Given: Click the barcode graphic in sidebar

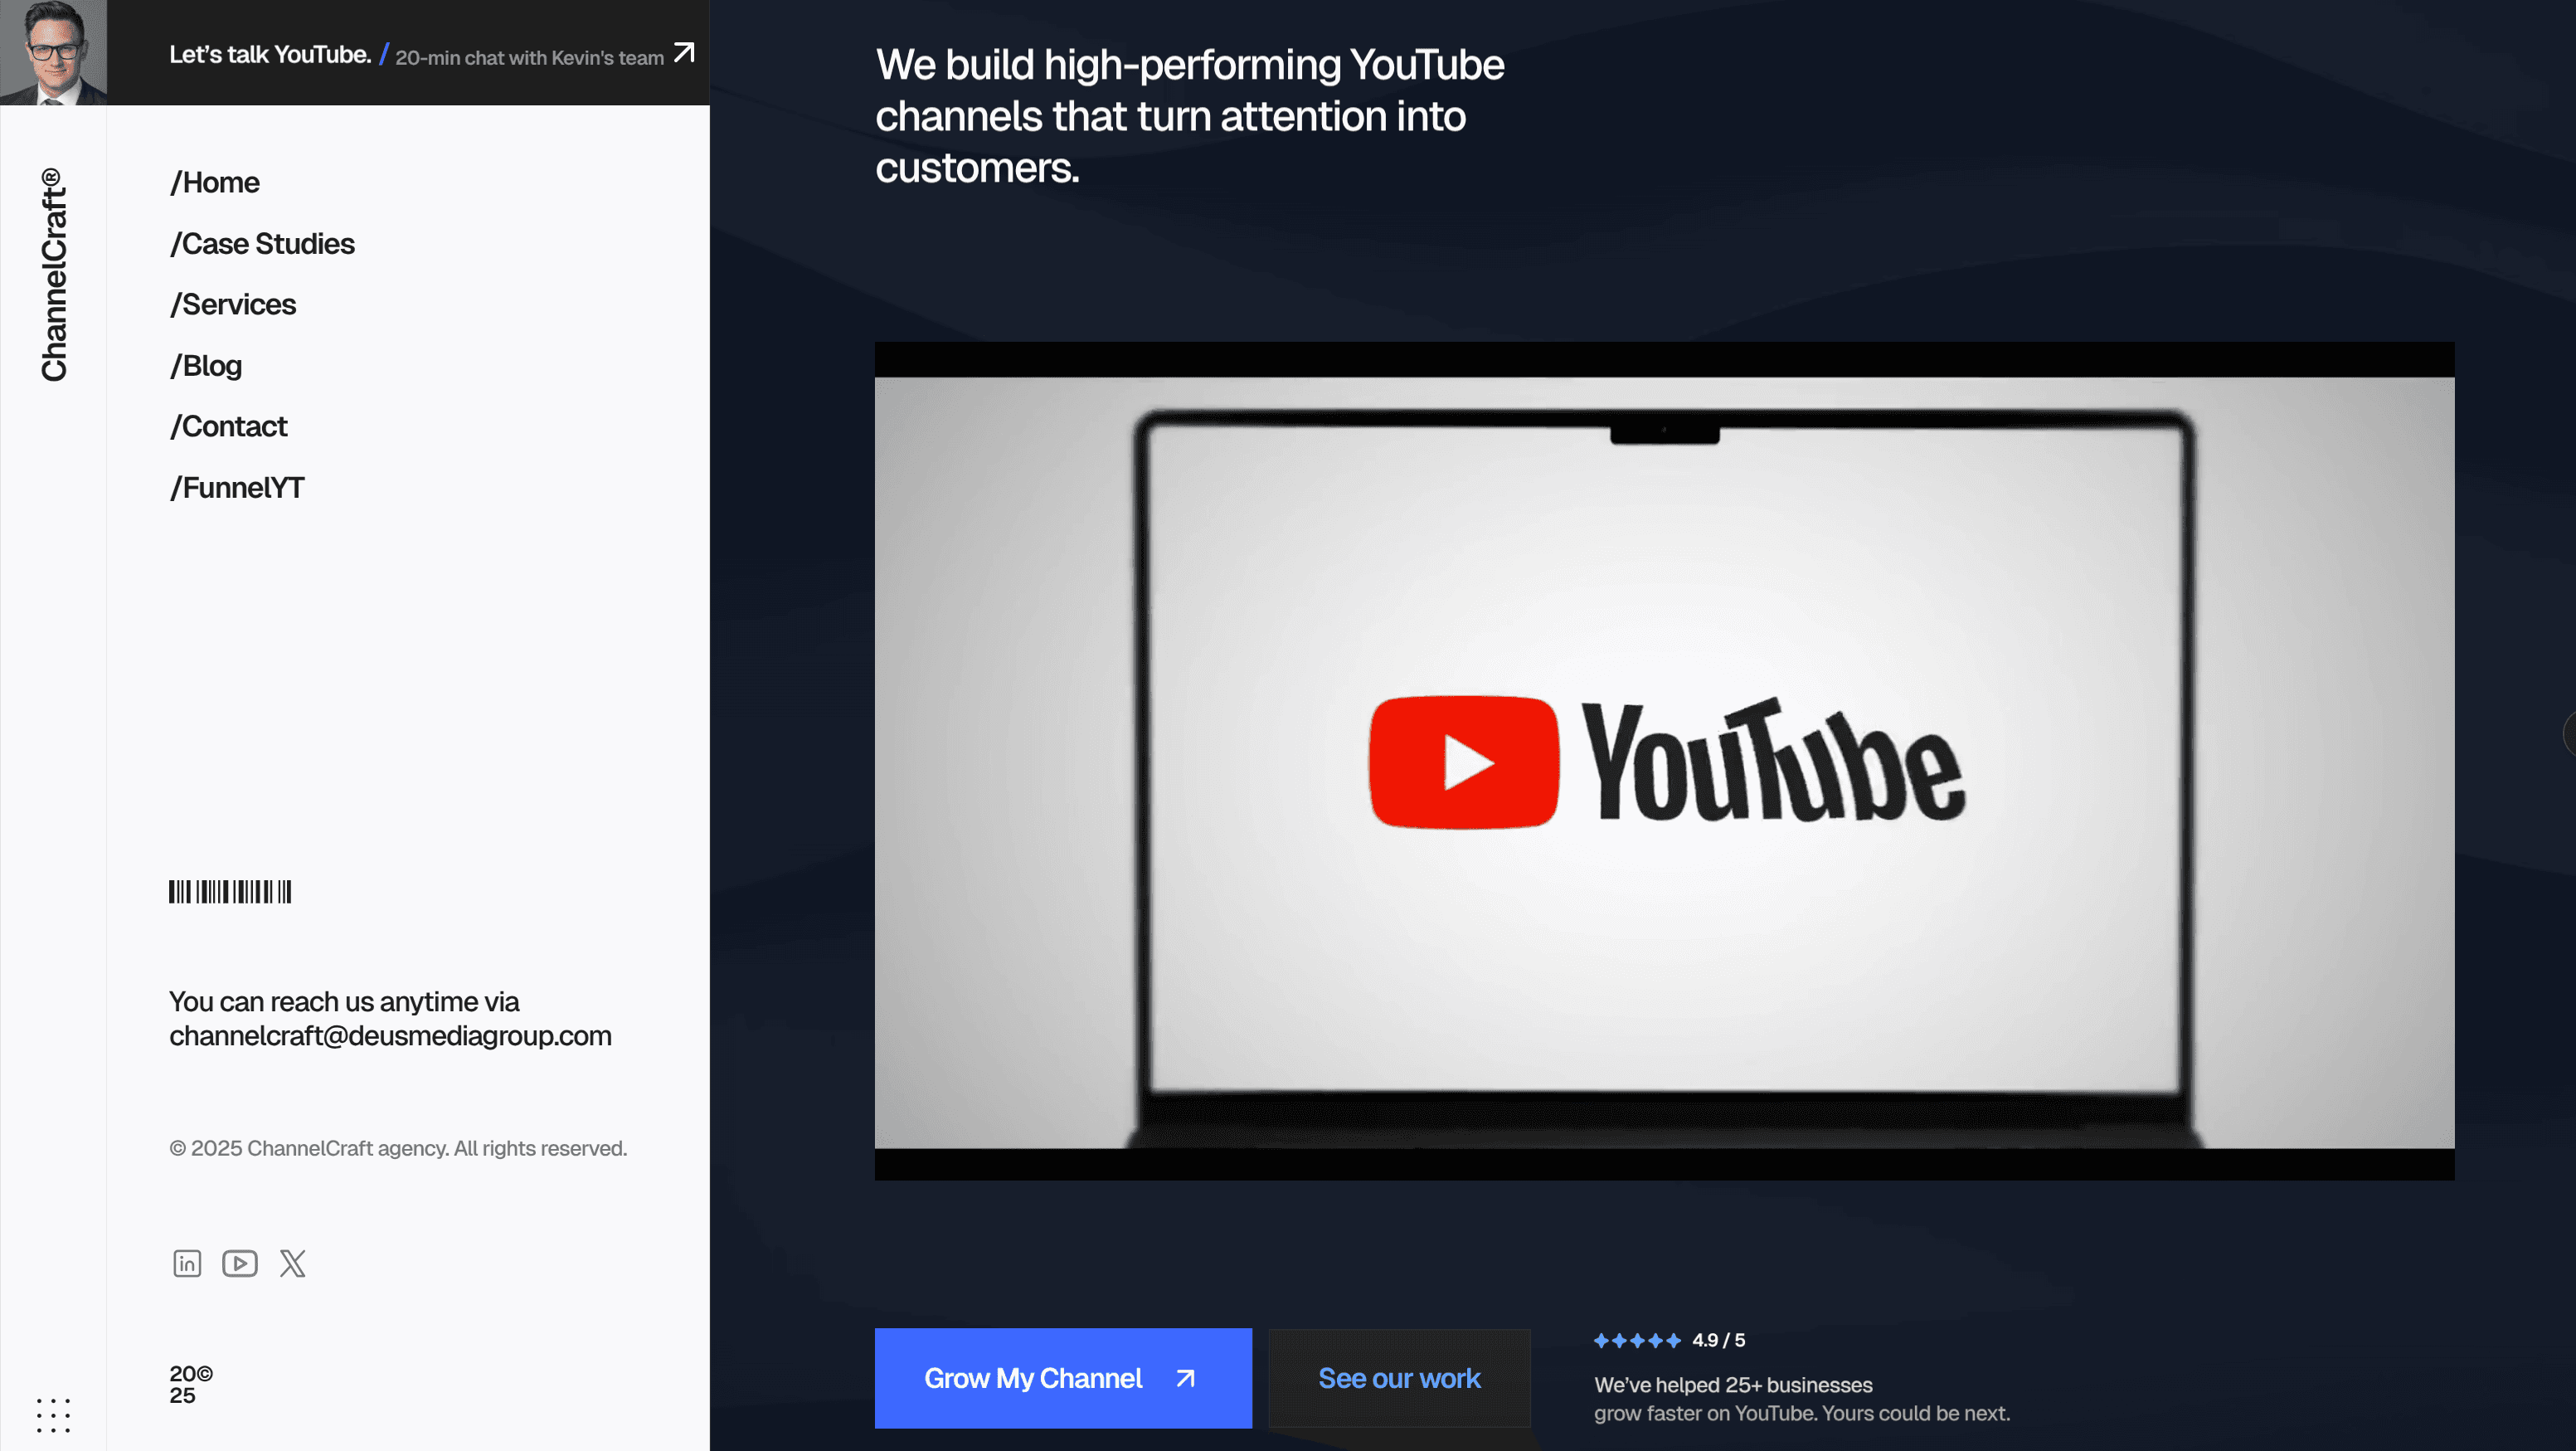Looking at the screenshot, I should [x=230, y=891].
